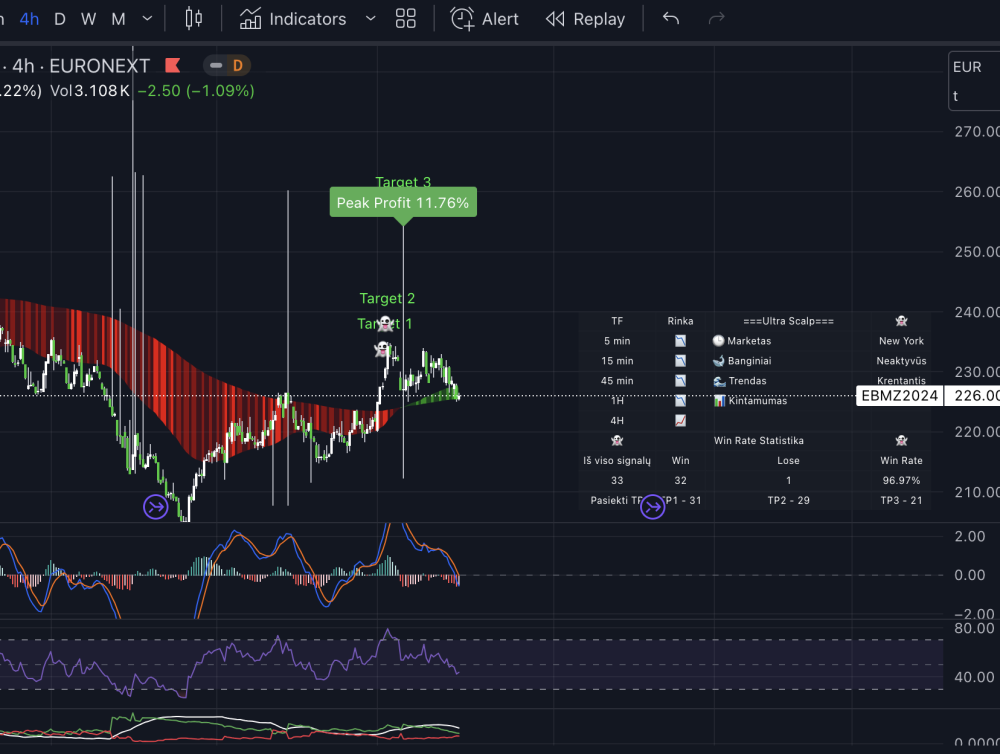Click the 5 min row trend icon

[x=680, y=341]
